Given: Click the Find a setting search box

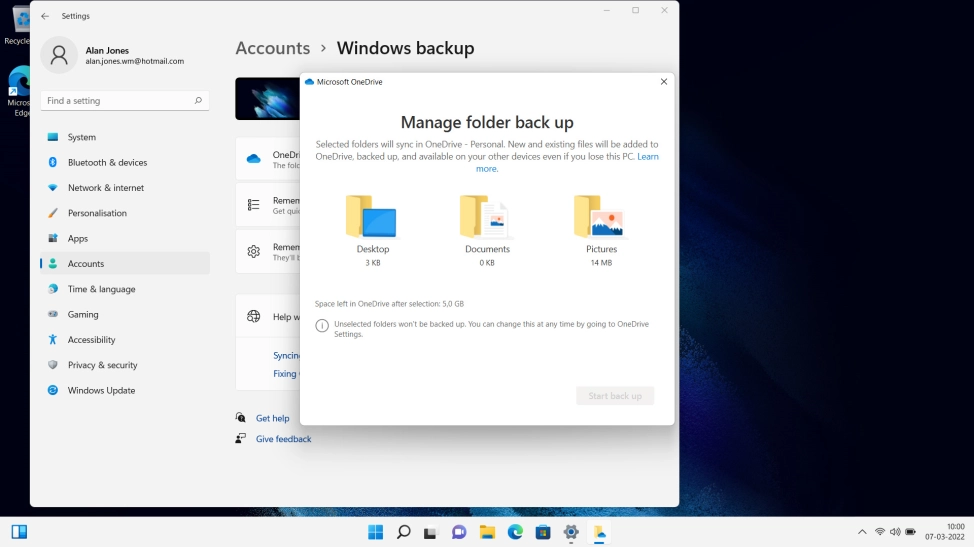Looking at the screenshot, I should coord(125,101).
